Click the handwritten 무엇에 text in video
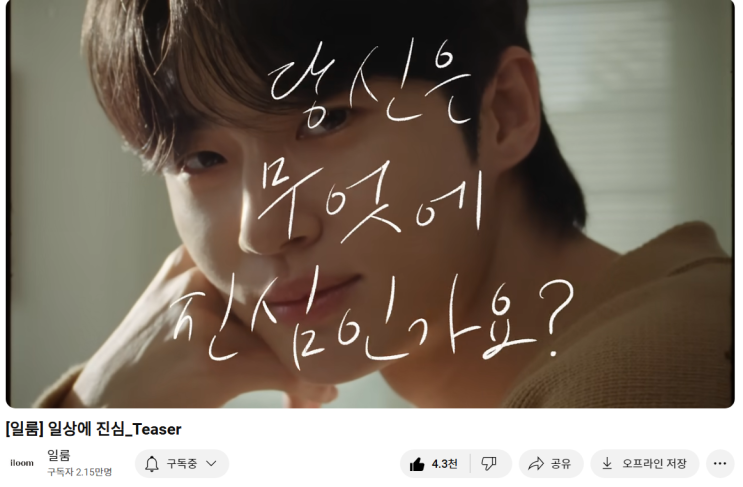This screenshot has height=487, width=743. pyautogui.click(x=370, y=199)
